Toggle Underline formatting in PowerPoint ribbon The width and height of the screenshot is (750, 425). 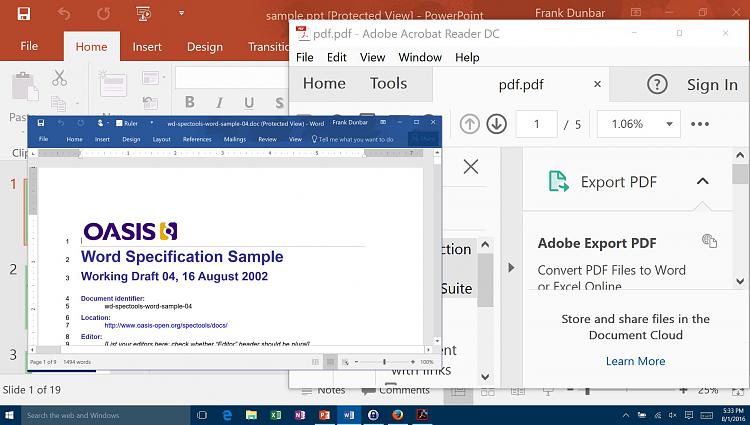point(249,102)
